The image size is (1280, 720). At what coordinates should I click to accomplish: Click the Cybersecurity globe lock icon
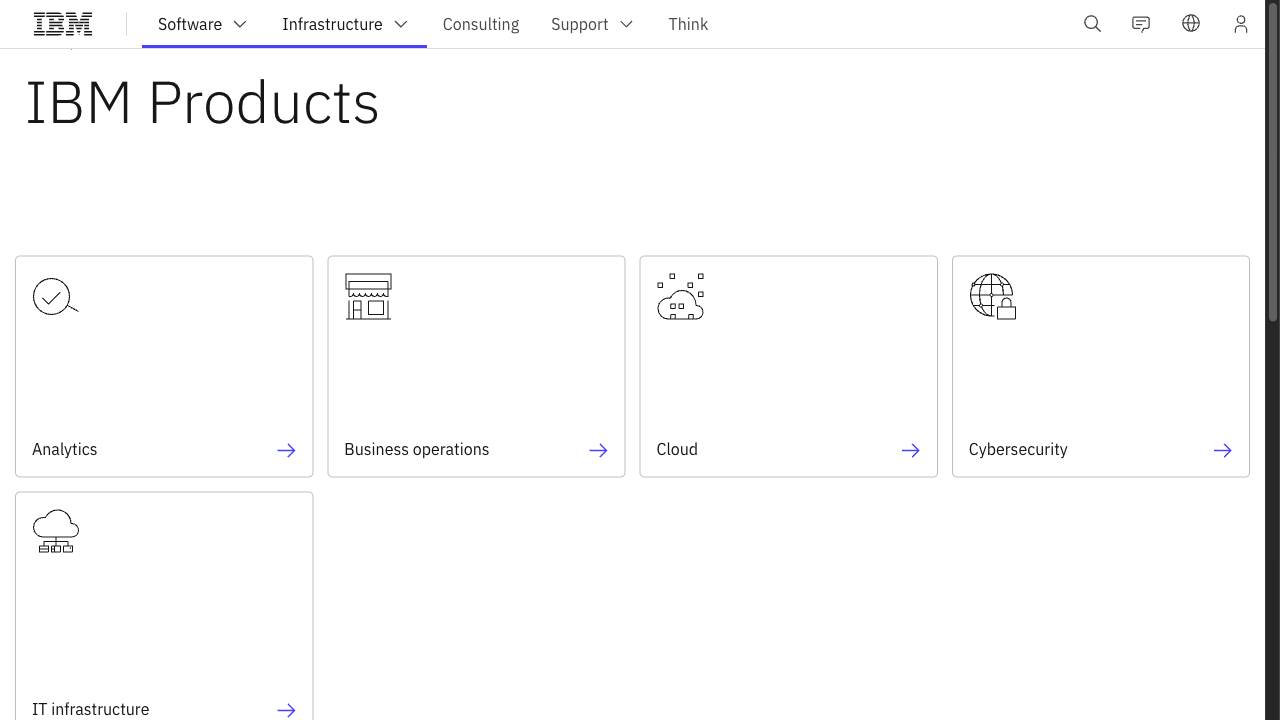pyautogui.click(x=993, y=296)
